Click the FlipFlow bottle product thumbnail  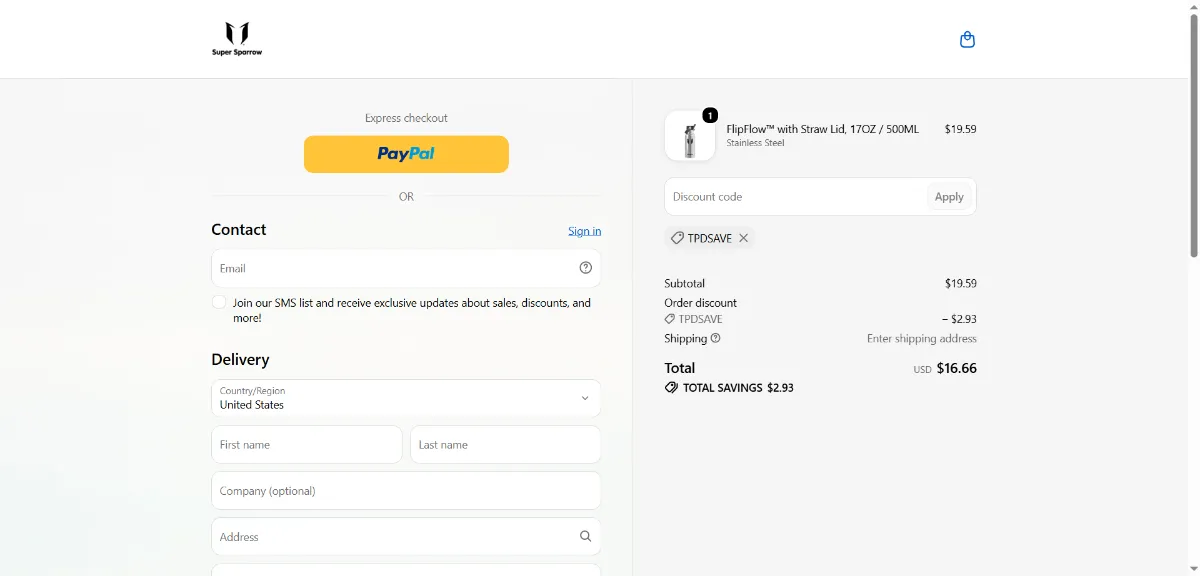pyautogui.click(x=690, y=135)
